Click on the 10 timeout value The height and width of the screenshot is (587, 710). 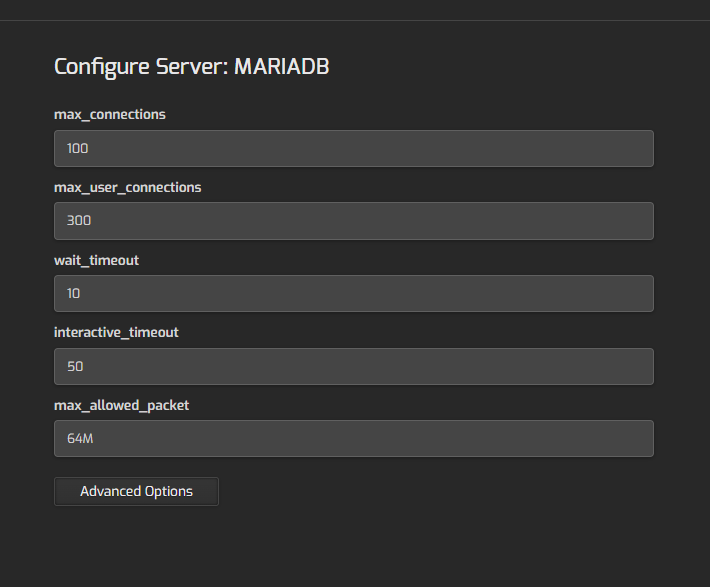pos(73,294)
